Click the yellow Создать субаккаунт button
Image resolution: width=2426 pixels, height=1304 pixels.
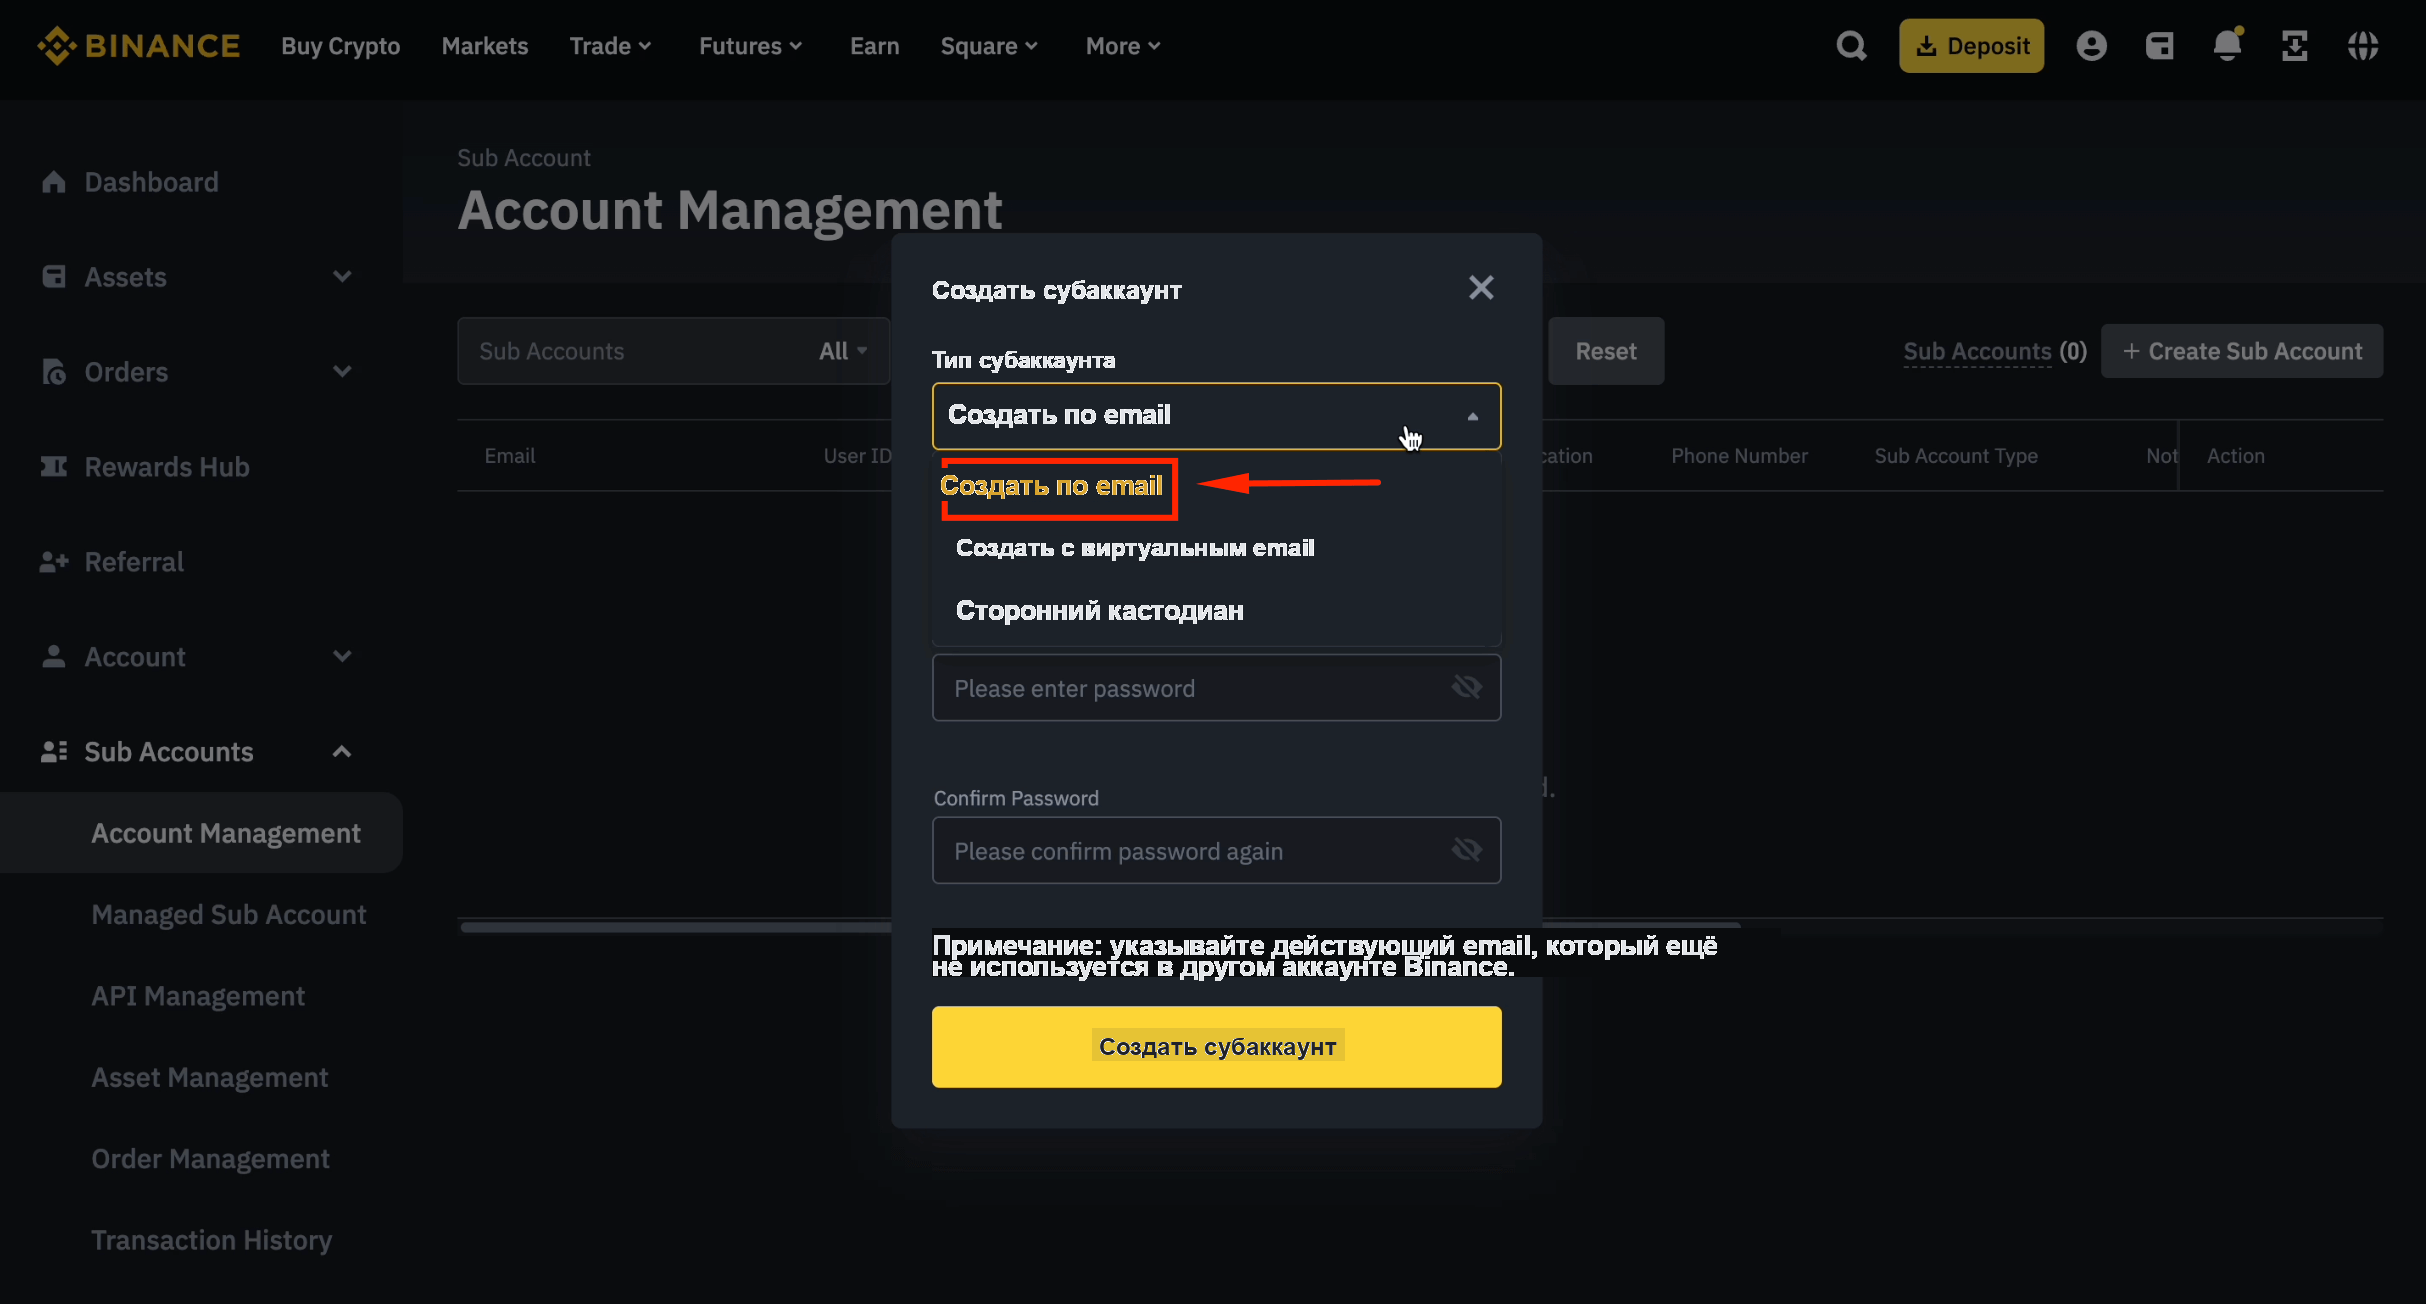(1217, 1047)
